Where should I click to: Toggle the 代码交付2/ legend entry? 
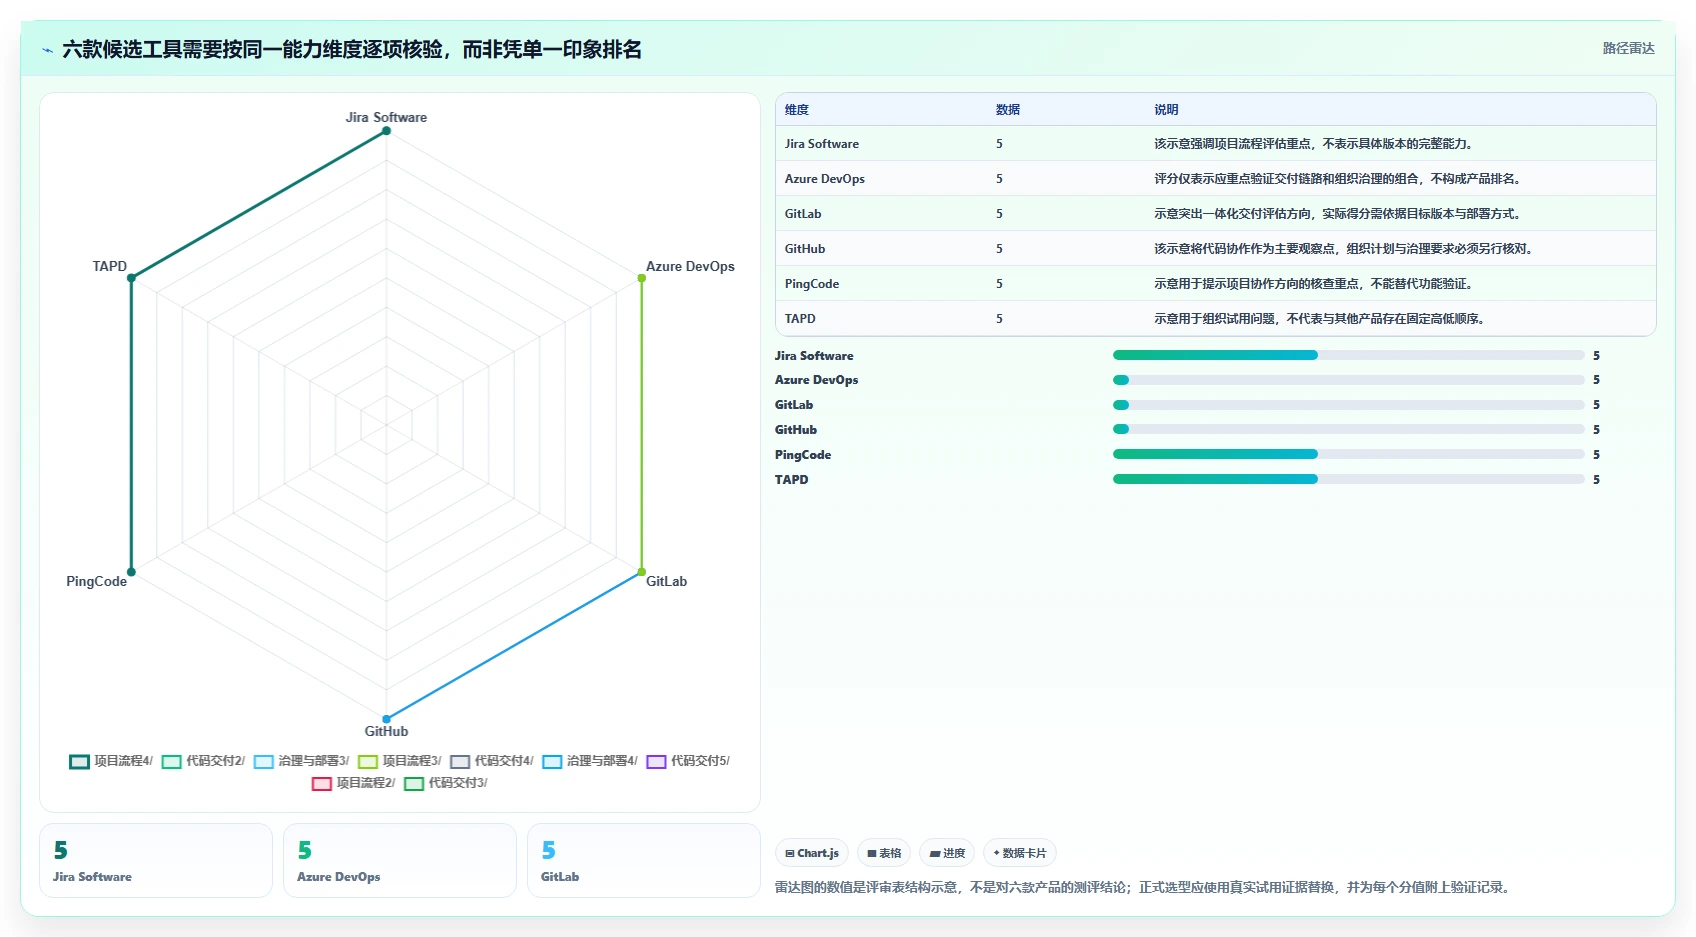point(203,761)
